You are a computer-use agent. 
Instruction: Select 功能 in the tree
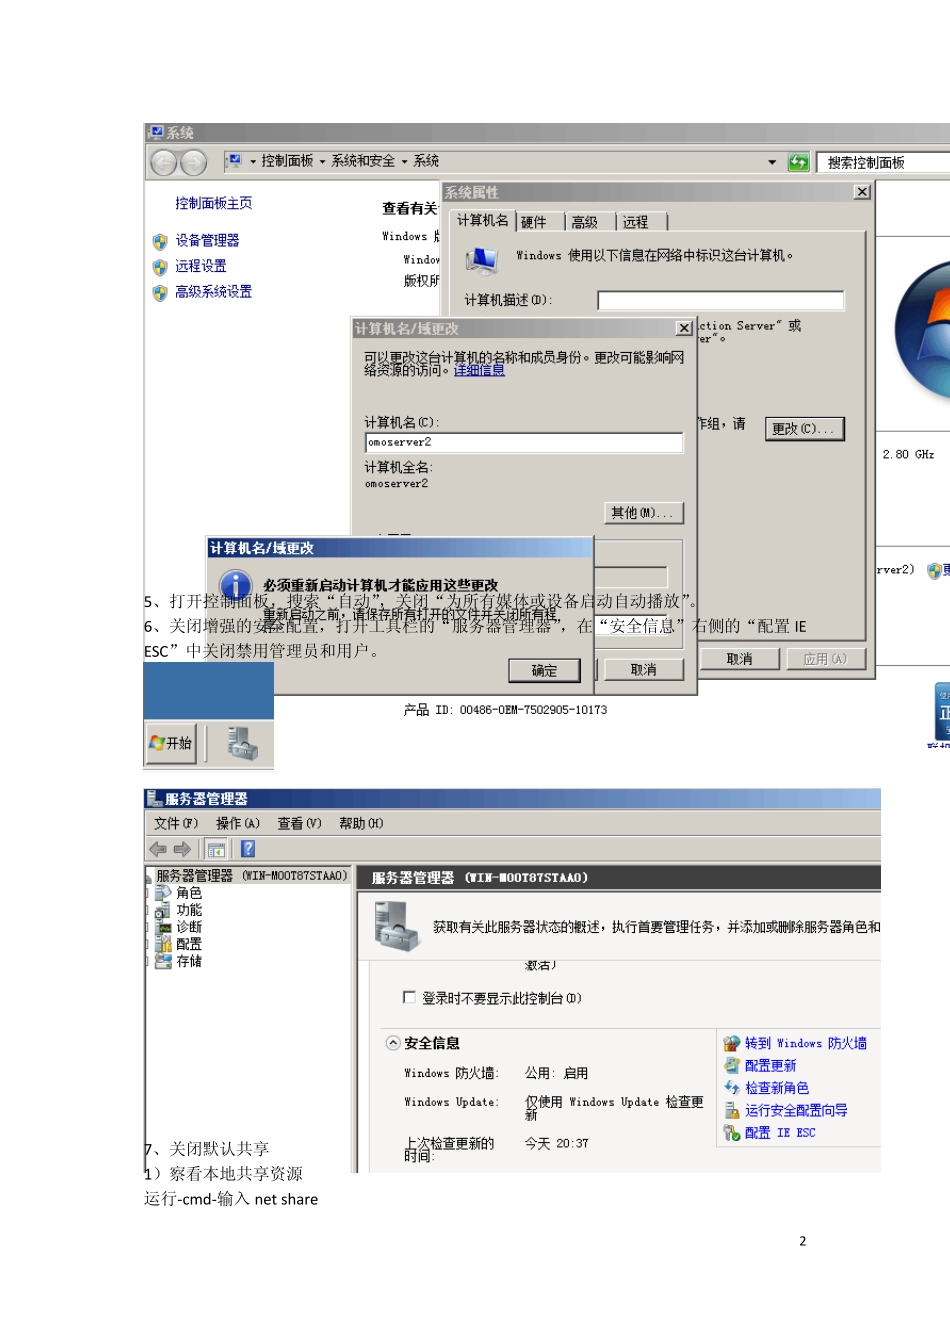(189, 910)
